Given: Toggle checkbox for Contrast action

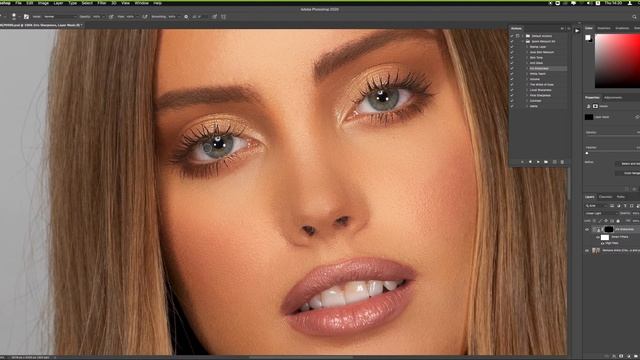Looking at the screenshot, I should (x=512, y=100).
